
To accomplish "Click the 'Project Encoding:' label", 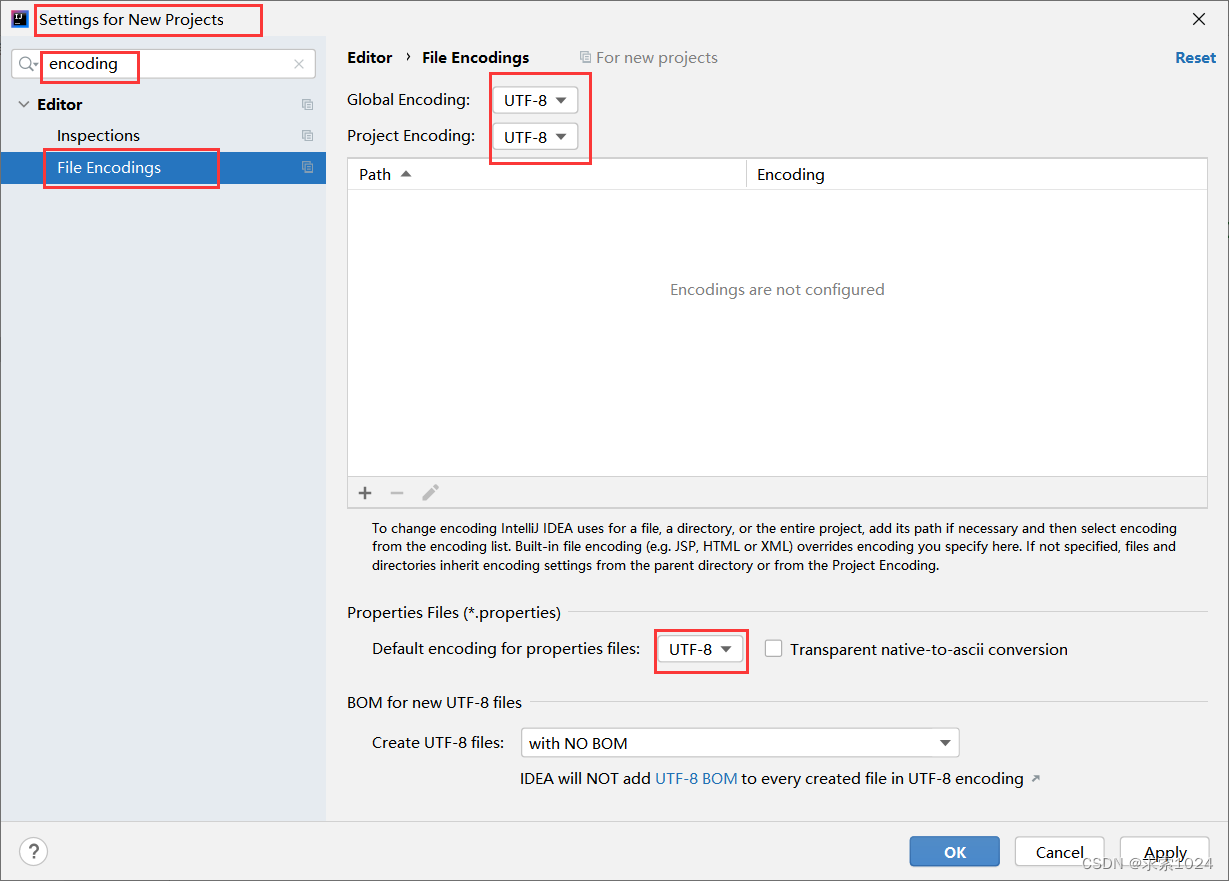I will point(411,136).
